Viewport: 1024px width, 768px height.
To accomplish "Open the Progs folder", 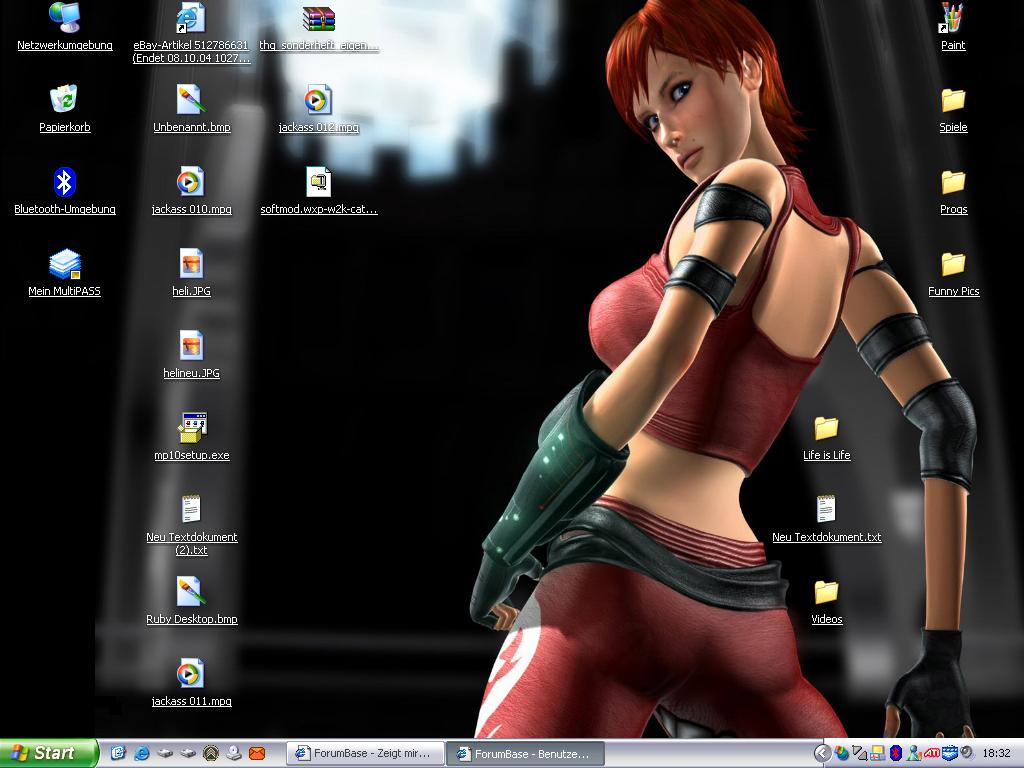I will tap(953, 182).
